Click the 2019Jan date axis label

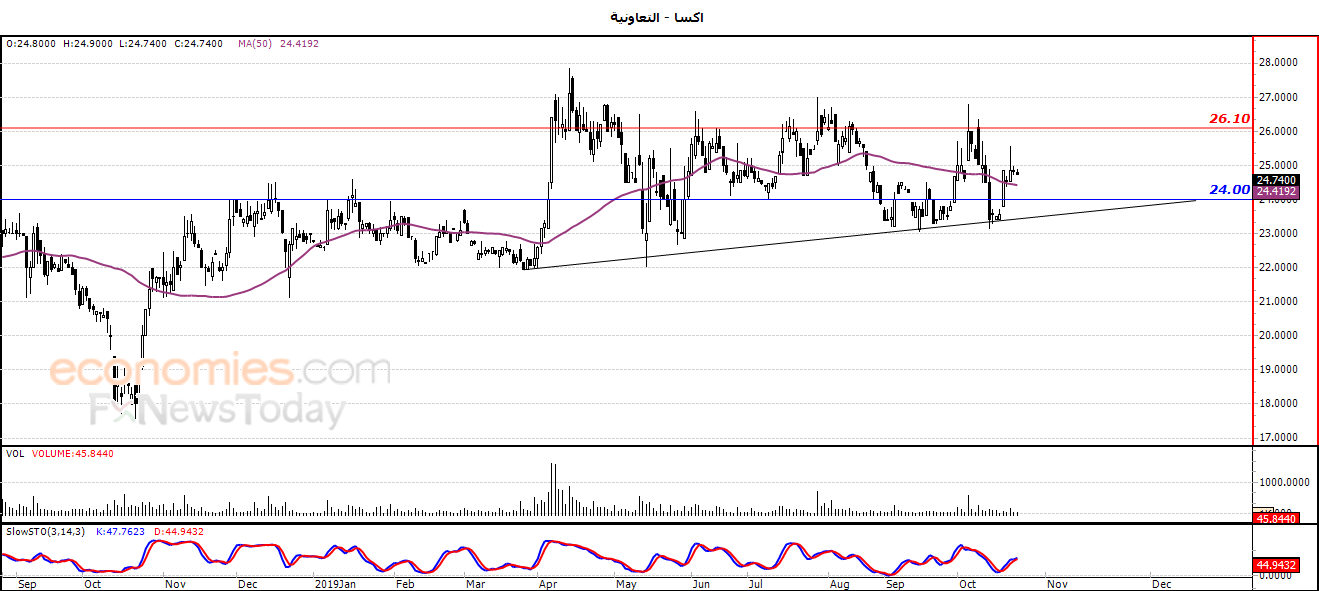click(335, 583)
